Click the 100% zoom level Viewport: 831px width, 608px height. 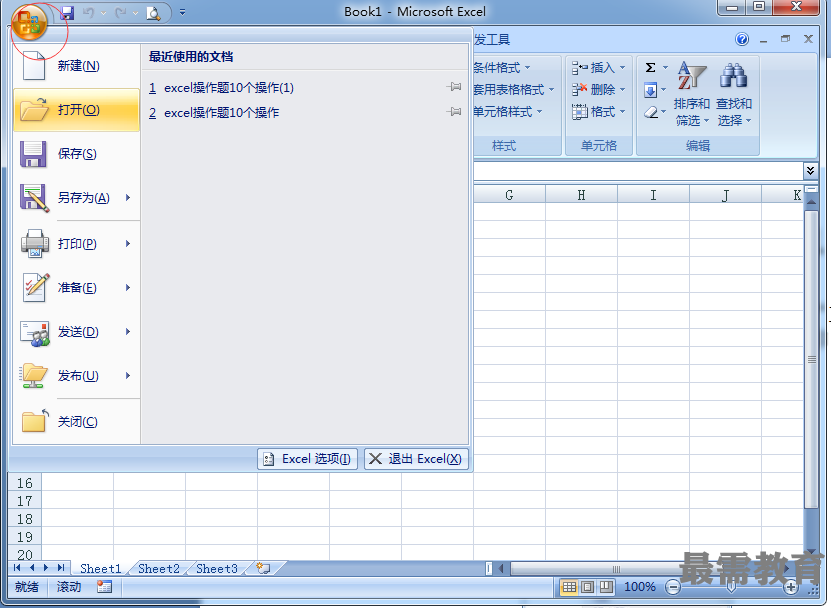[x=639, y=587]
